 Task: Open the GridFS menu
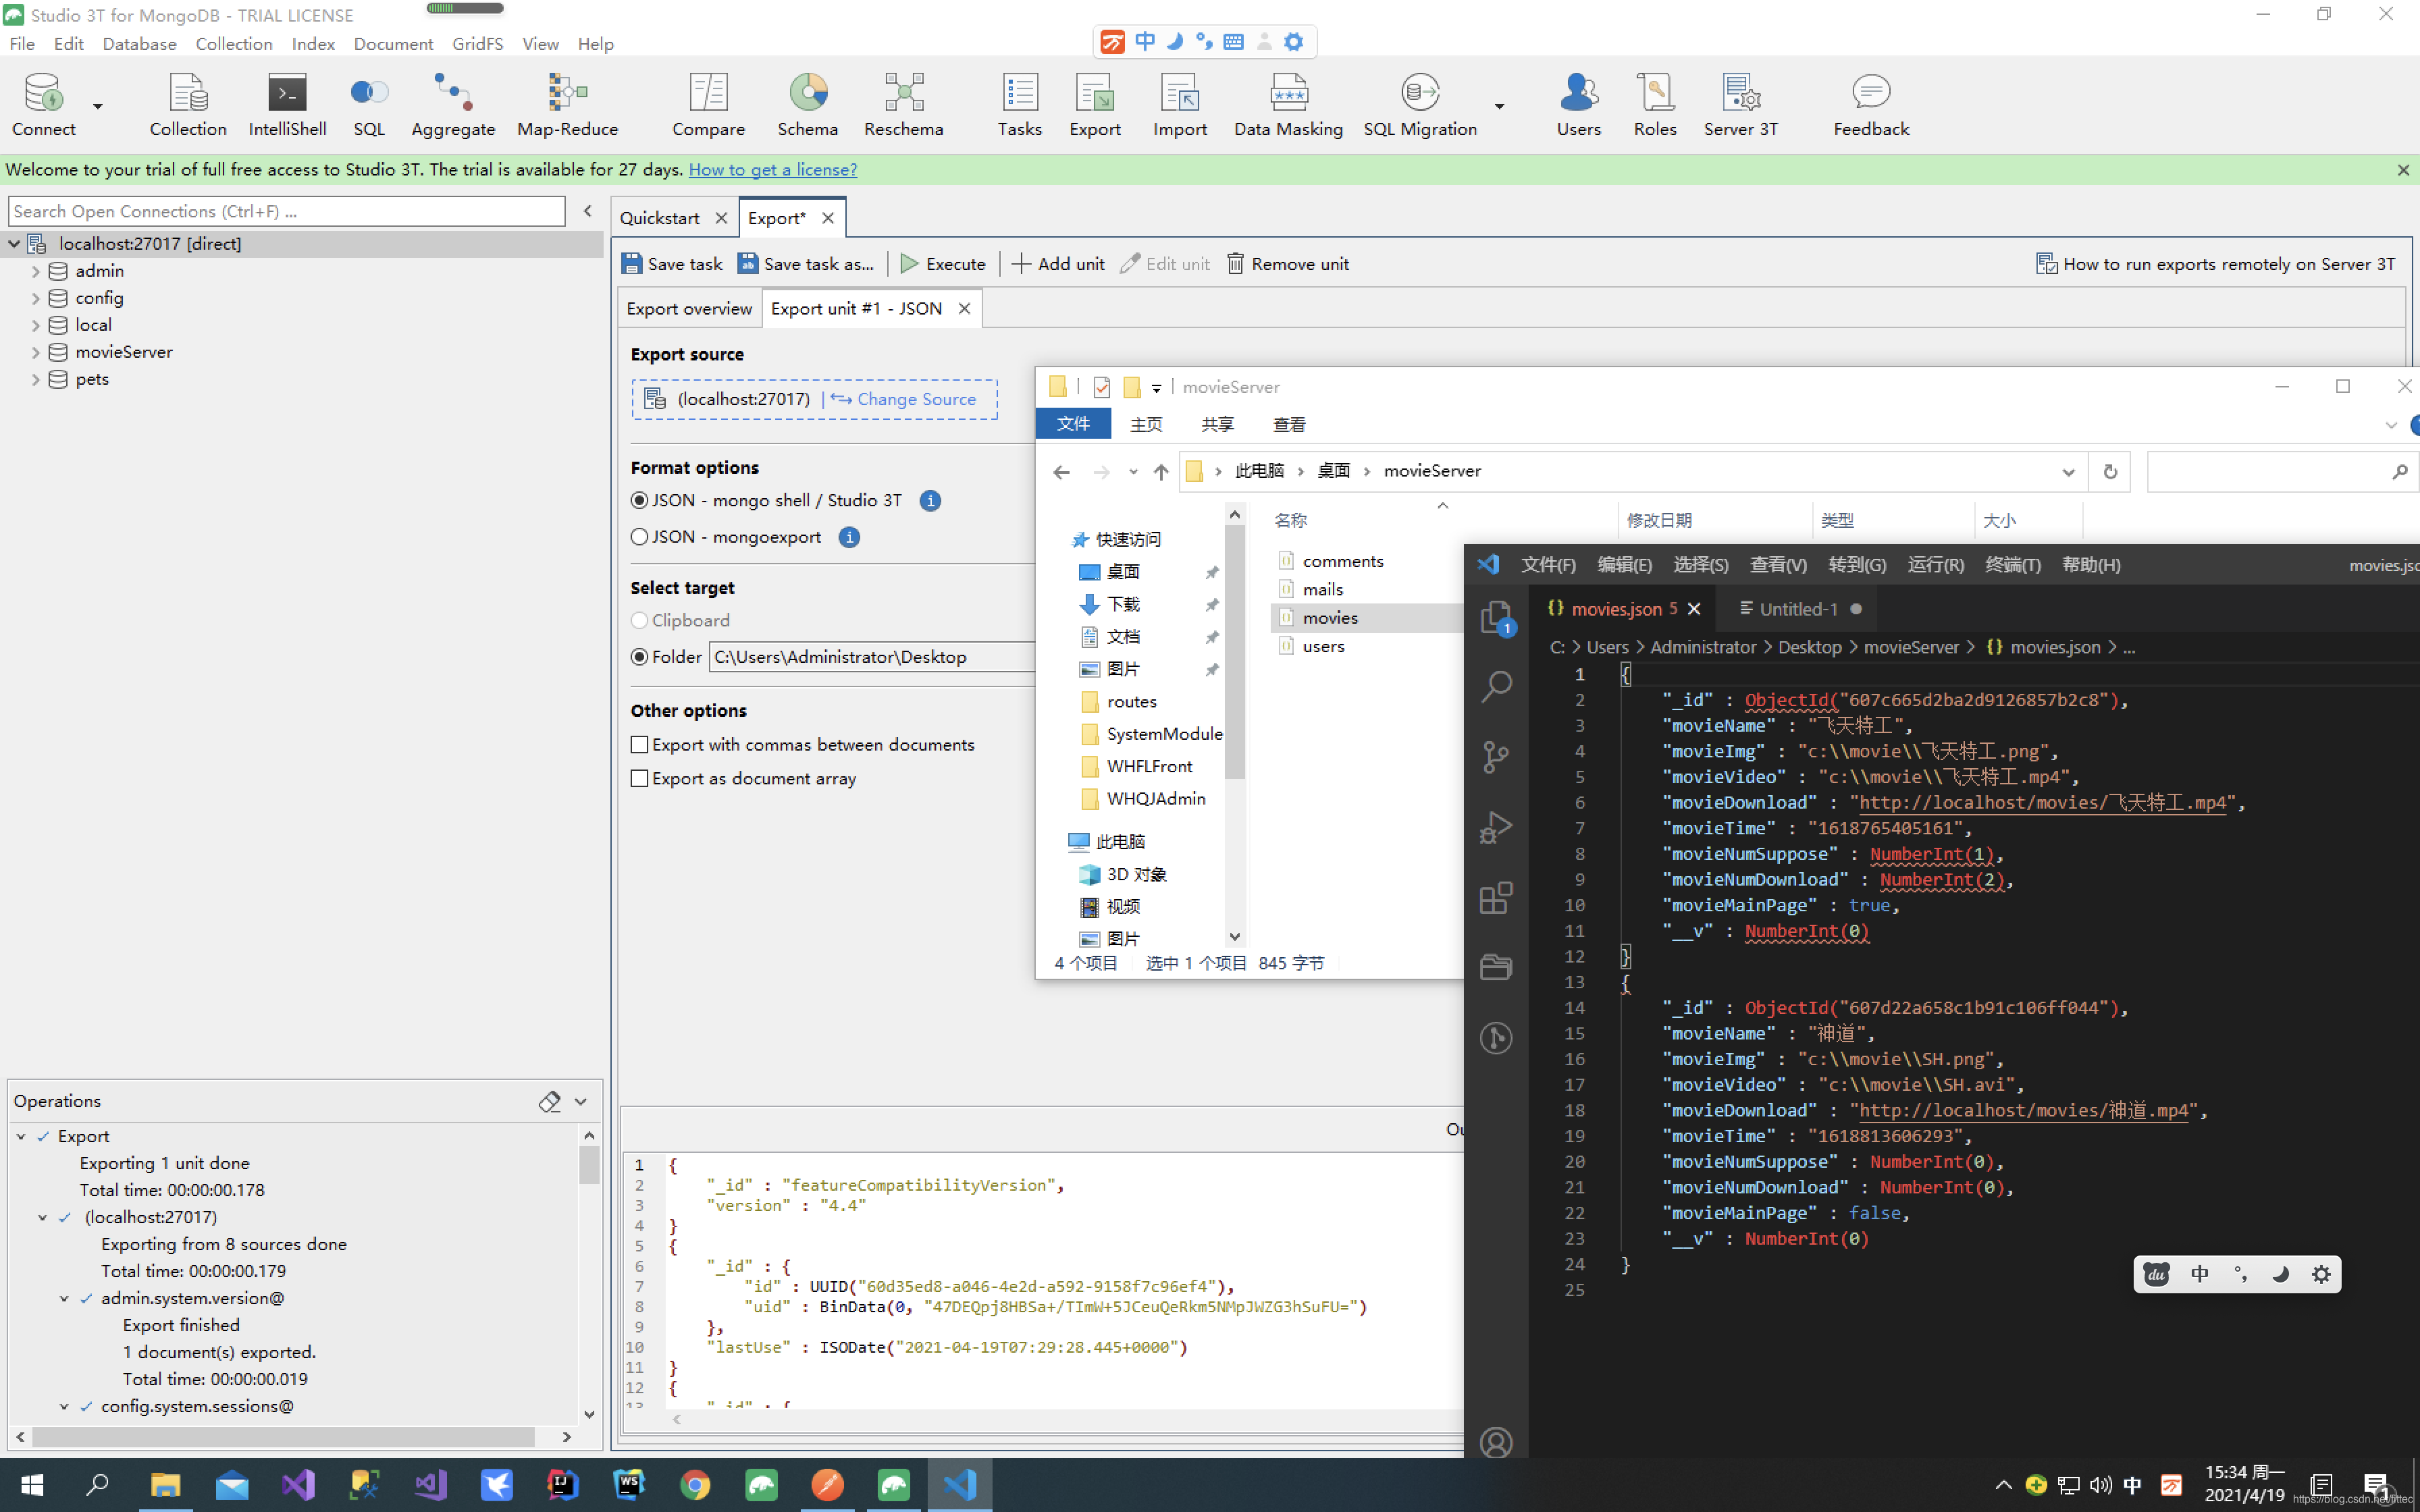point(477,44)
